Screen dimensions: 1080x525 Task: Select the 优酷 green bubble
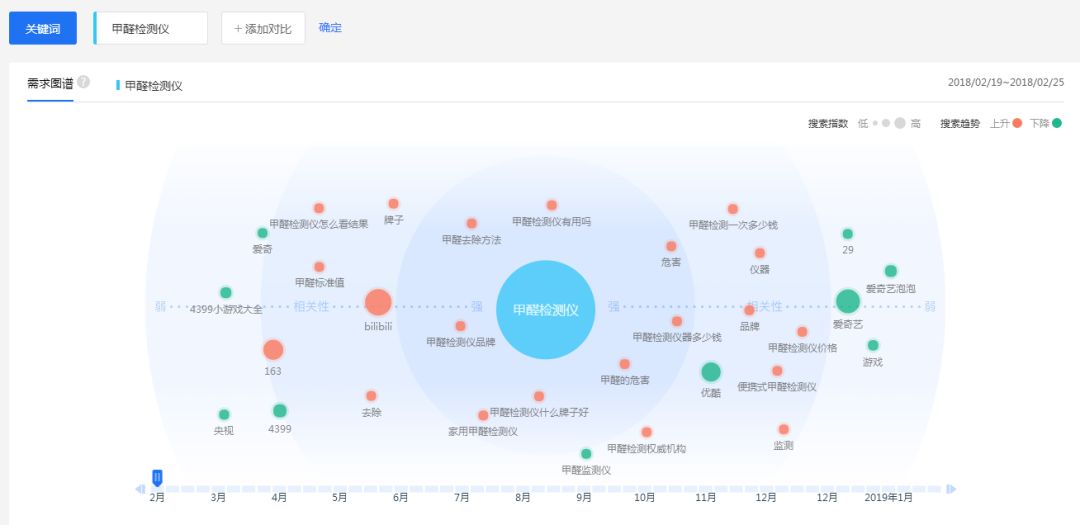711,372
